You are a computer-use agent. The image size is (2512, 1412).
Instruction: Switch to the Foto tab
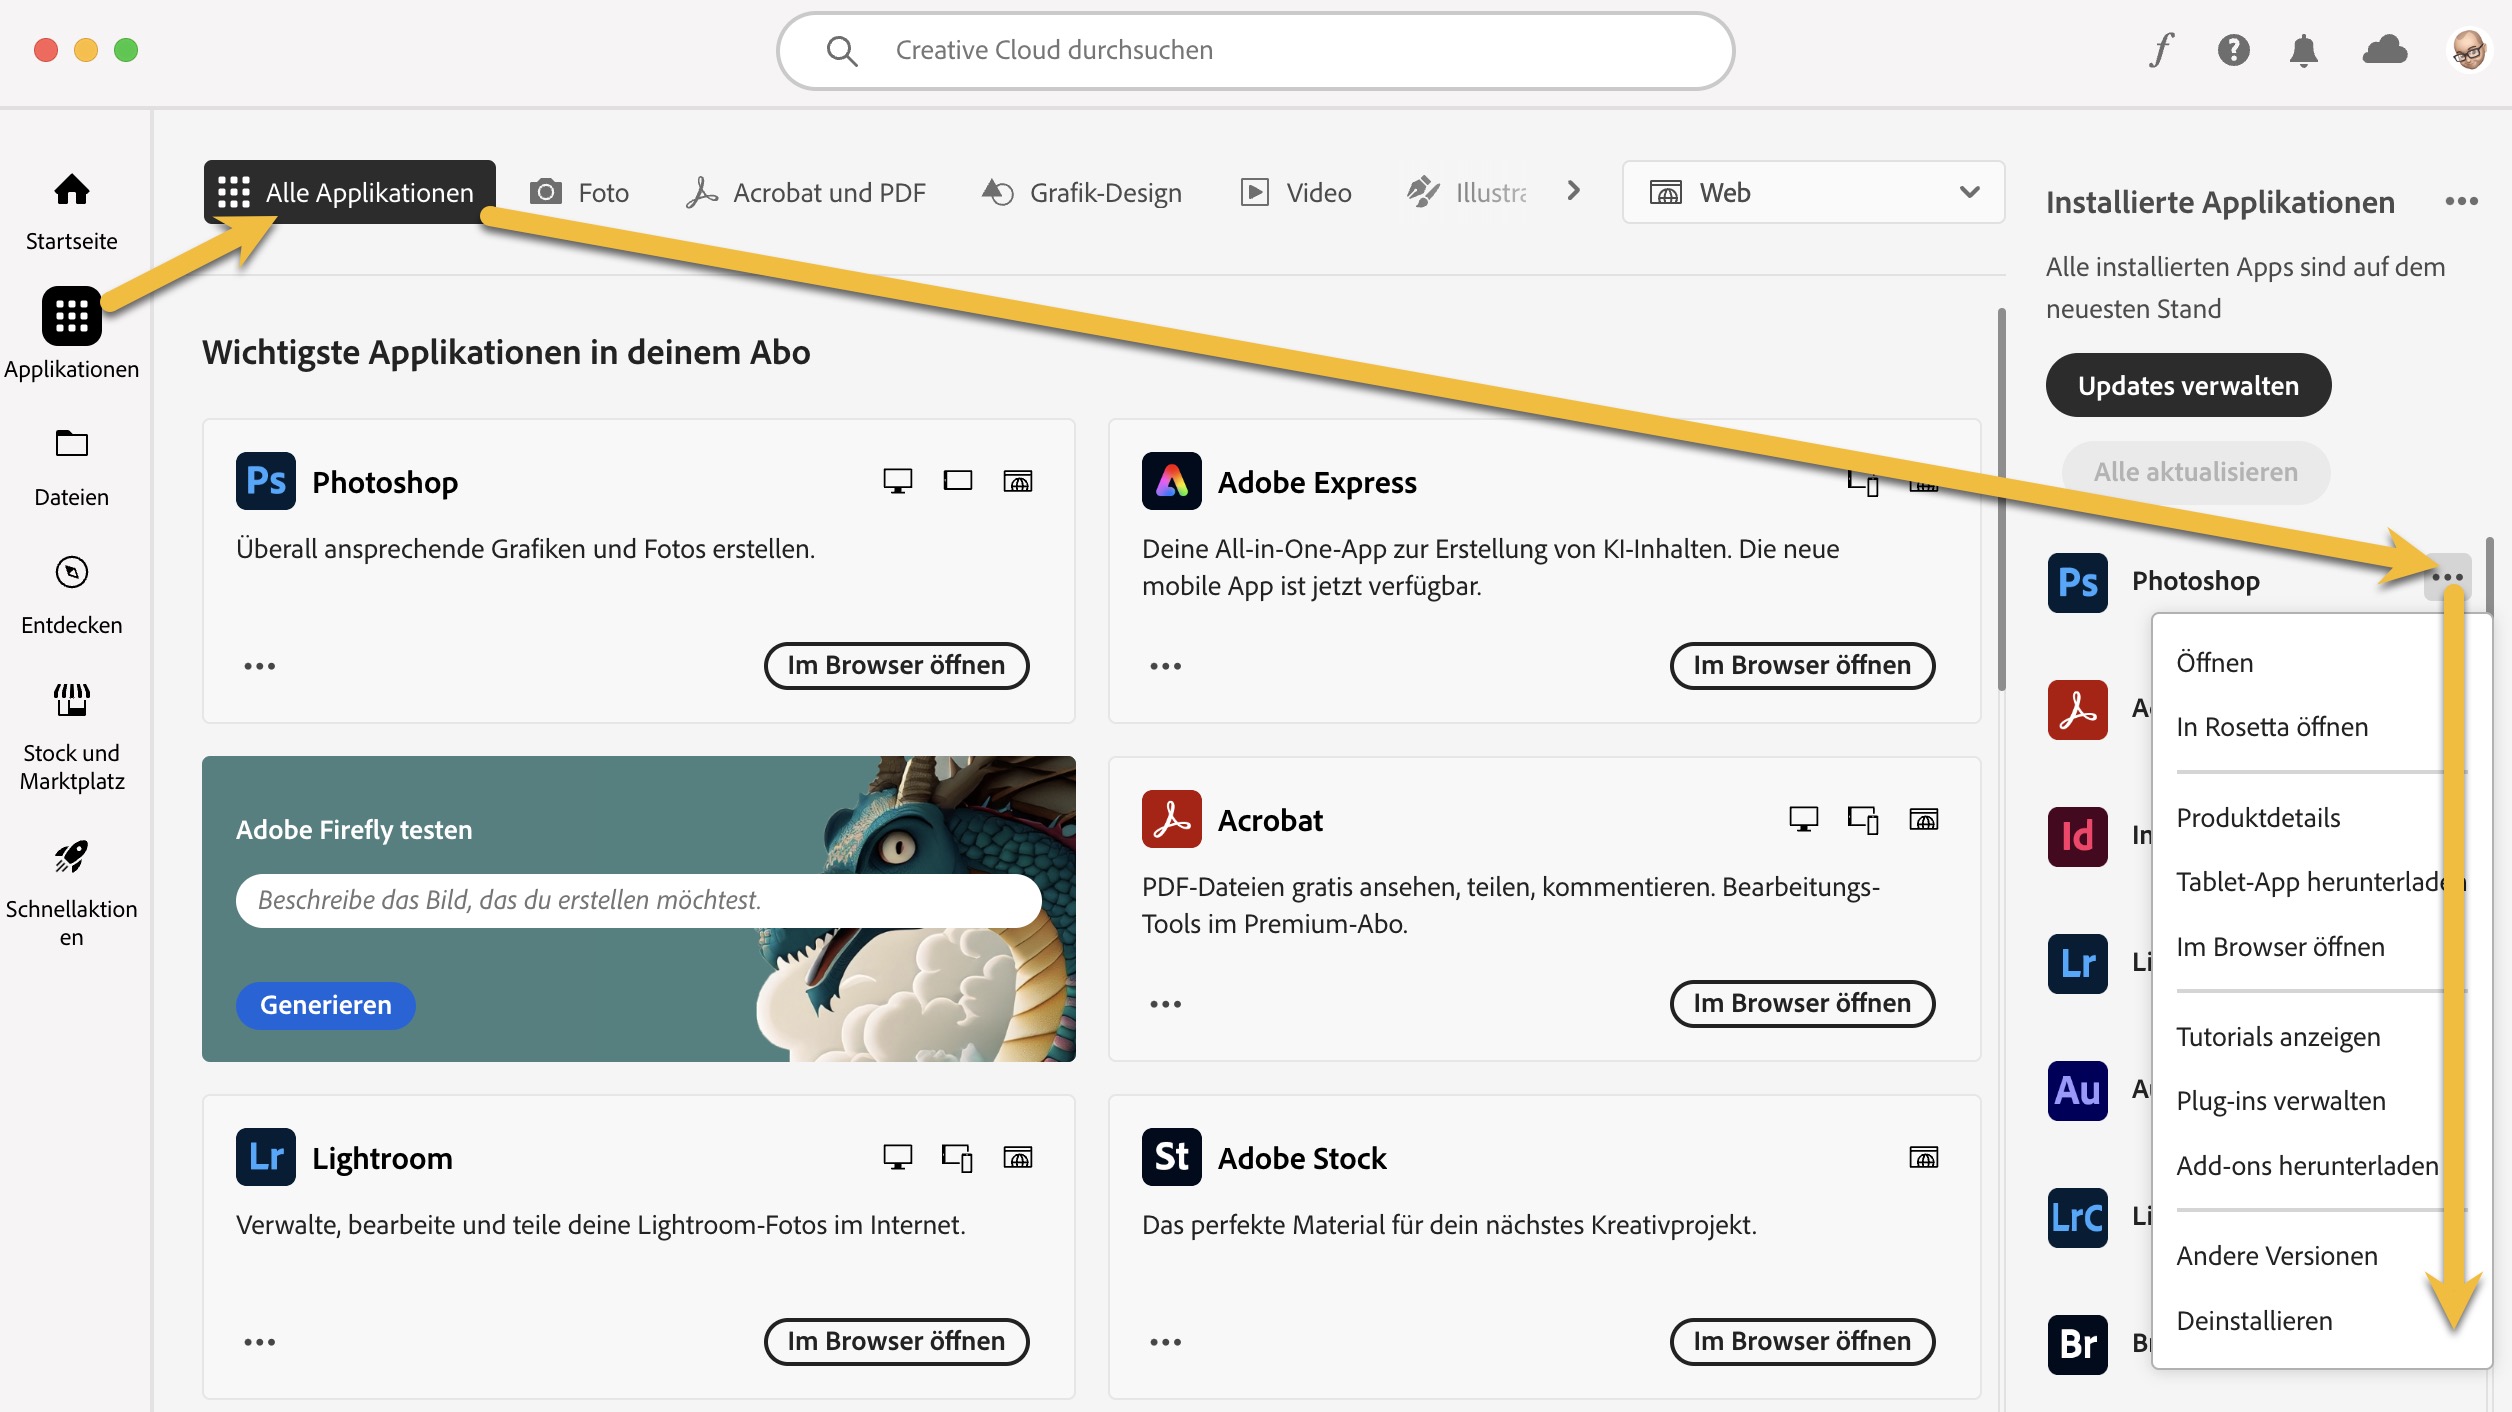click(580, 192)
